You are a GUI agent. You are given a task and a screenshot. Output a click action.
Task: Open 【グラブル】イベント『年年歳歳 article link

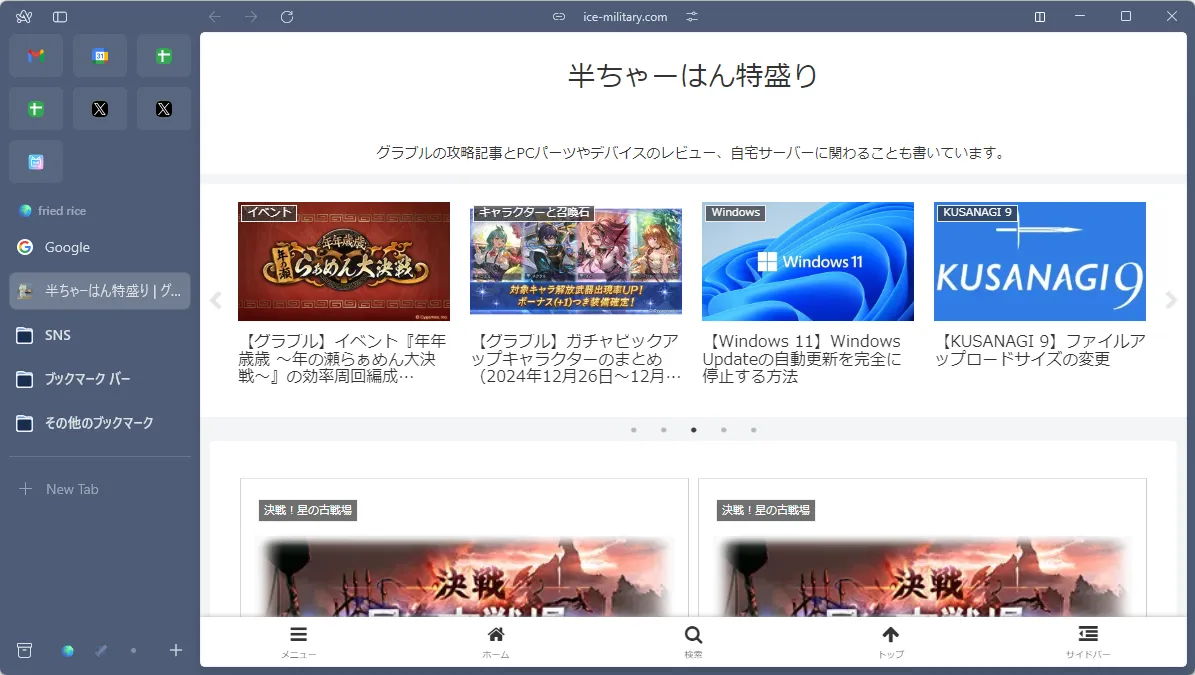(x=342, y=359)
